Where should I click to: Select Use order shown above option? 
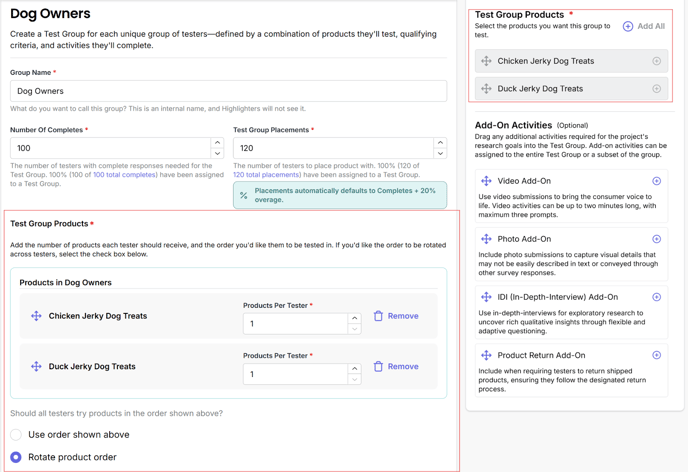[x=16, y=435]
